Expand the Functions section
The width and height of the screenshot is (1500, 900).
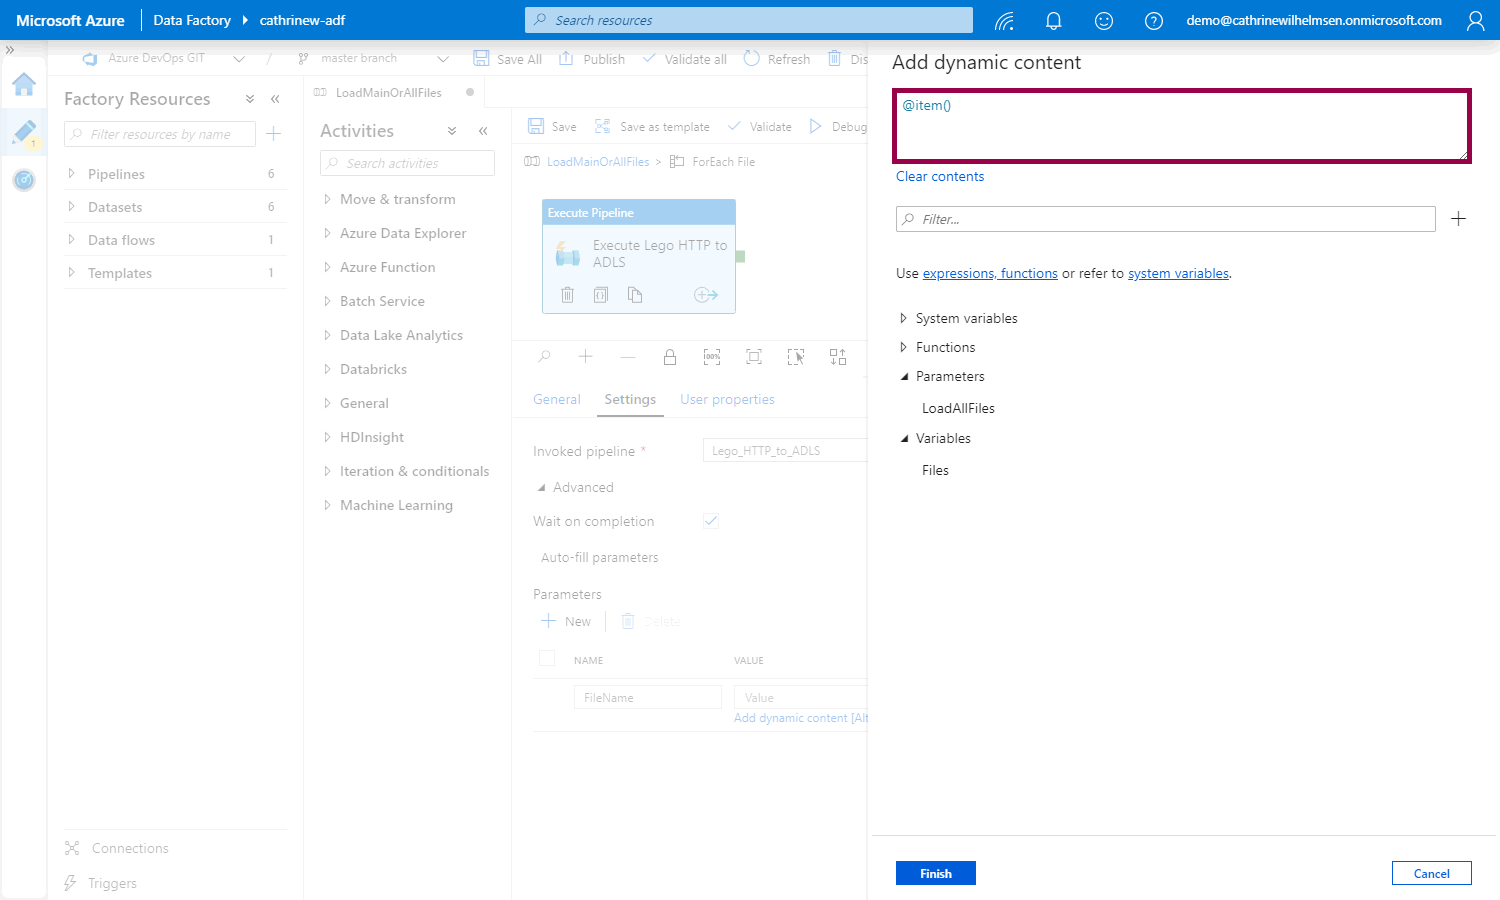click(x=904, y=347)
